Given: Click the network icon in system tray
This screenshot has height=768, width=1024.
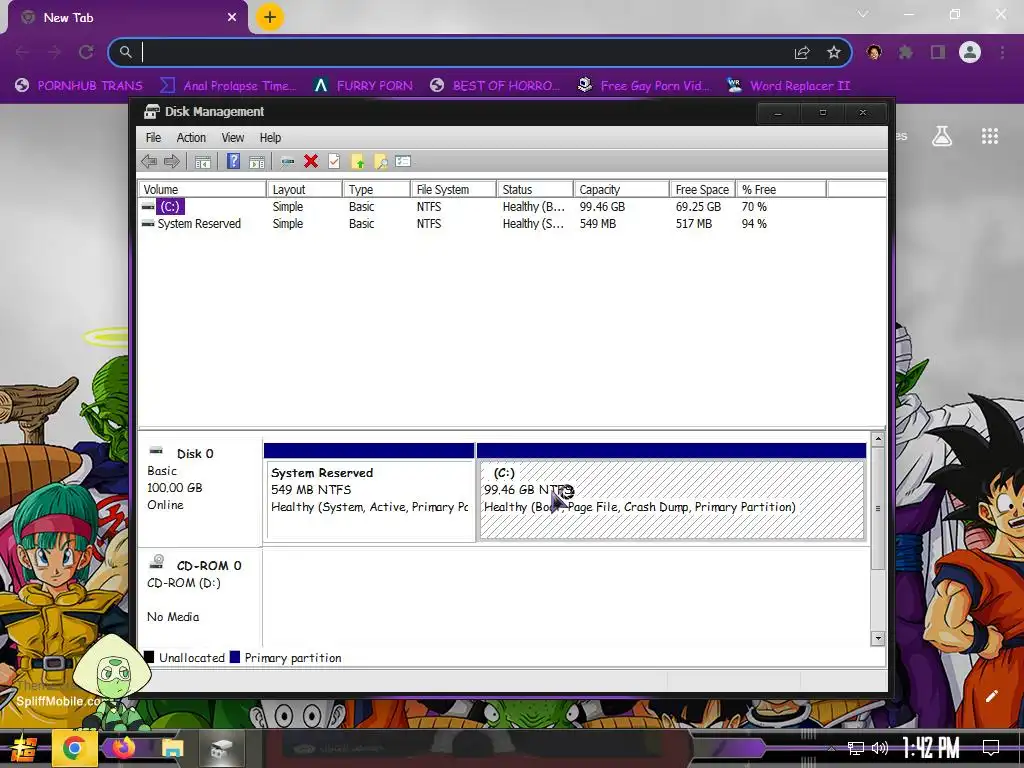Looking at the screenshot, I should click(x=855, y=748).
